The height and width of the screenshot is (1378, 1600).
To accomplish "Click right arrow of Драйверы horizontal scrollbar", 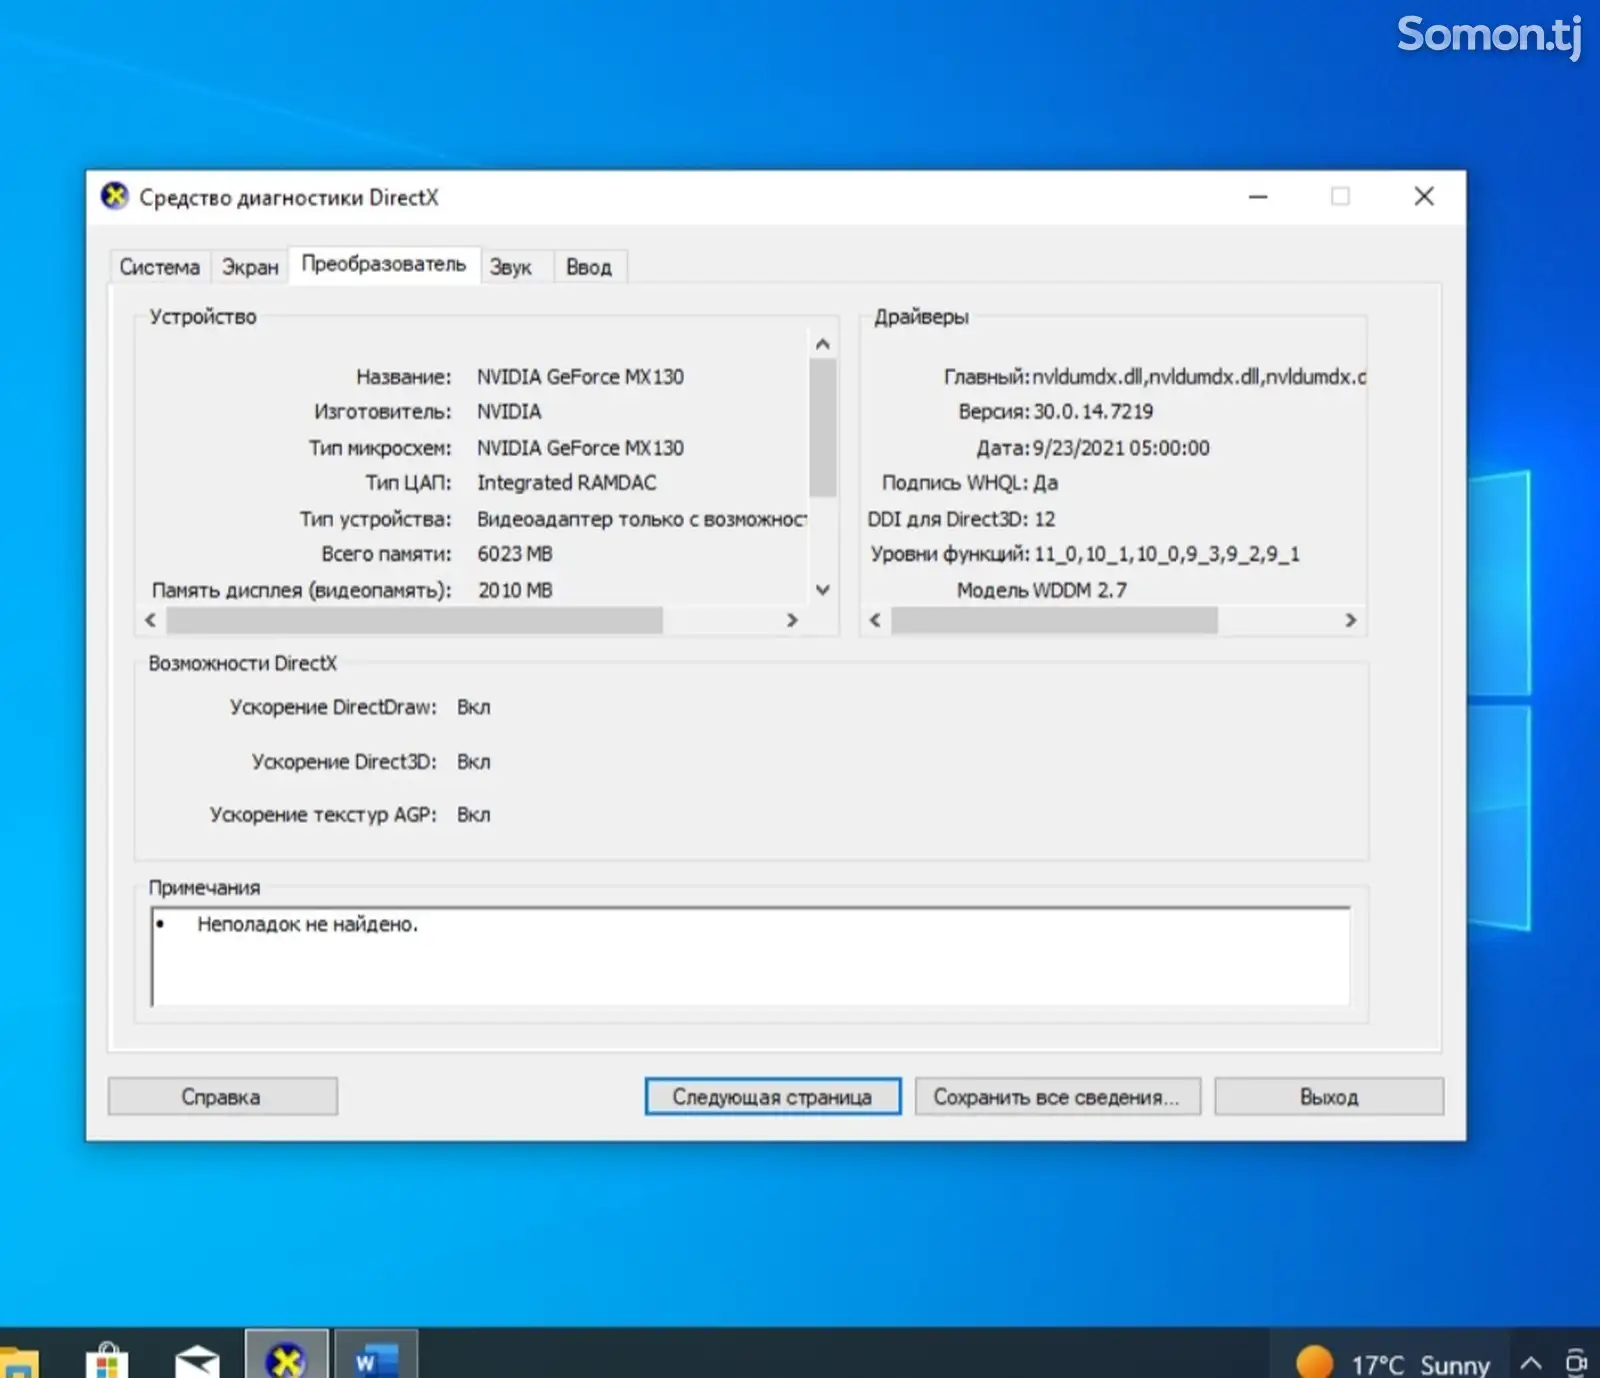I will point(1350,620).
